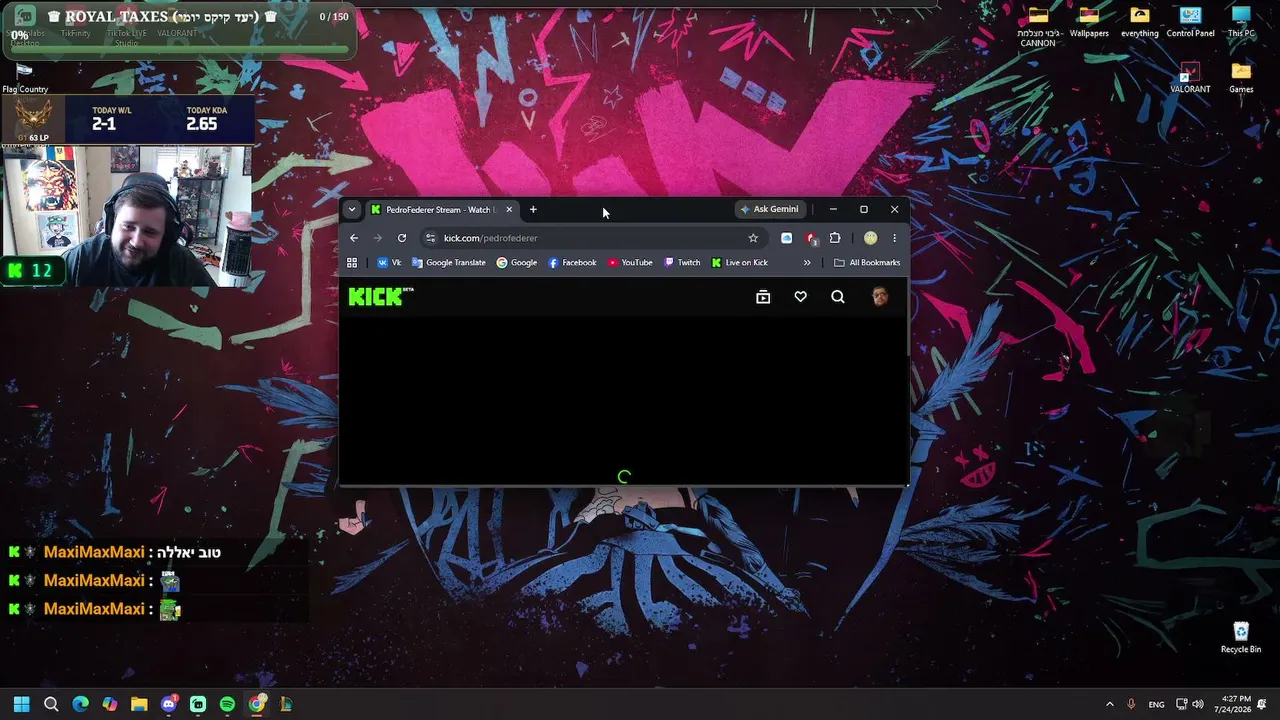Open the All Bookmarks folder
Viewport: 1280px width, 720px height.
tap(867, 263)
